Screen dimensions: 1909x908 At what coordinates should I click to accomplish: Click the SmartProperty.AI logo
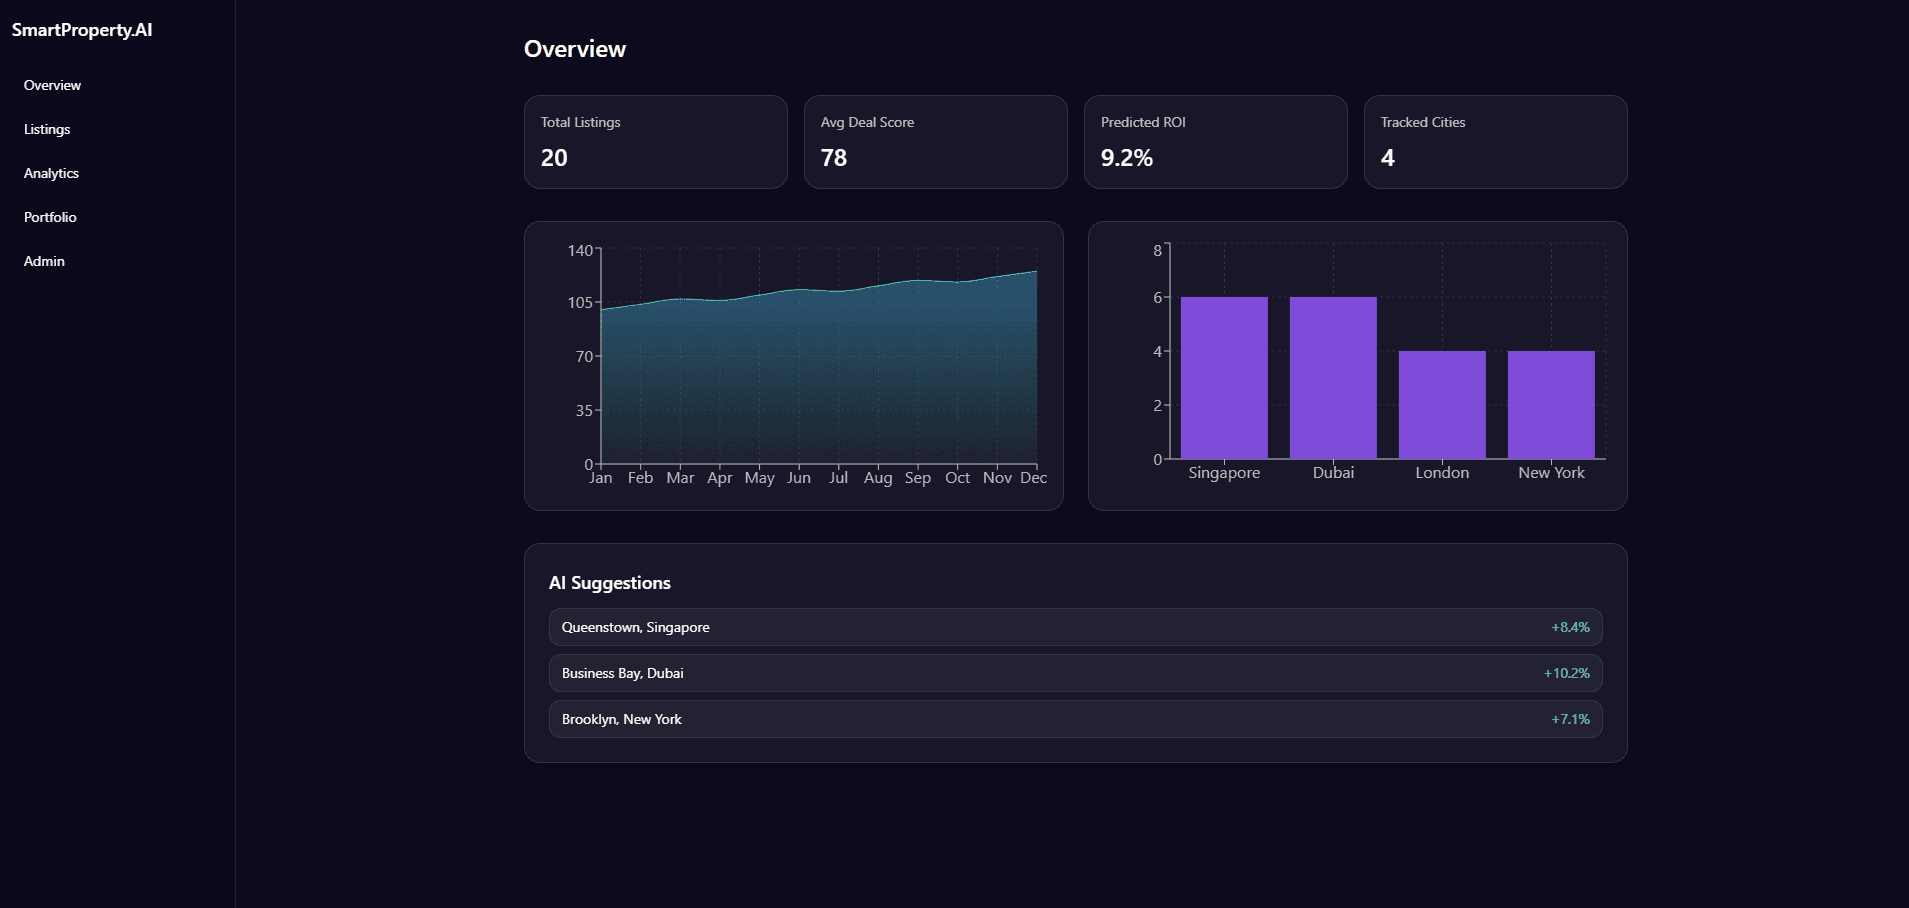click(82, 30)
